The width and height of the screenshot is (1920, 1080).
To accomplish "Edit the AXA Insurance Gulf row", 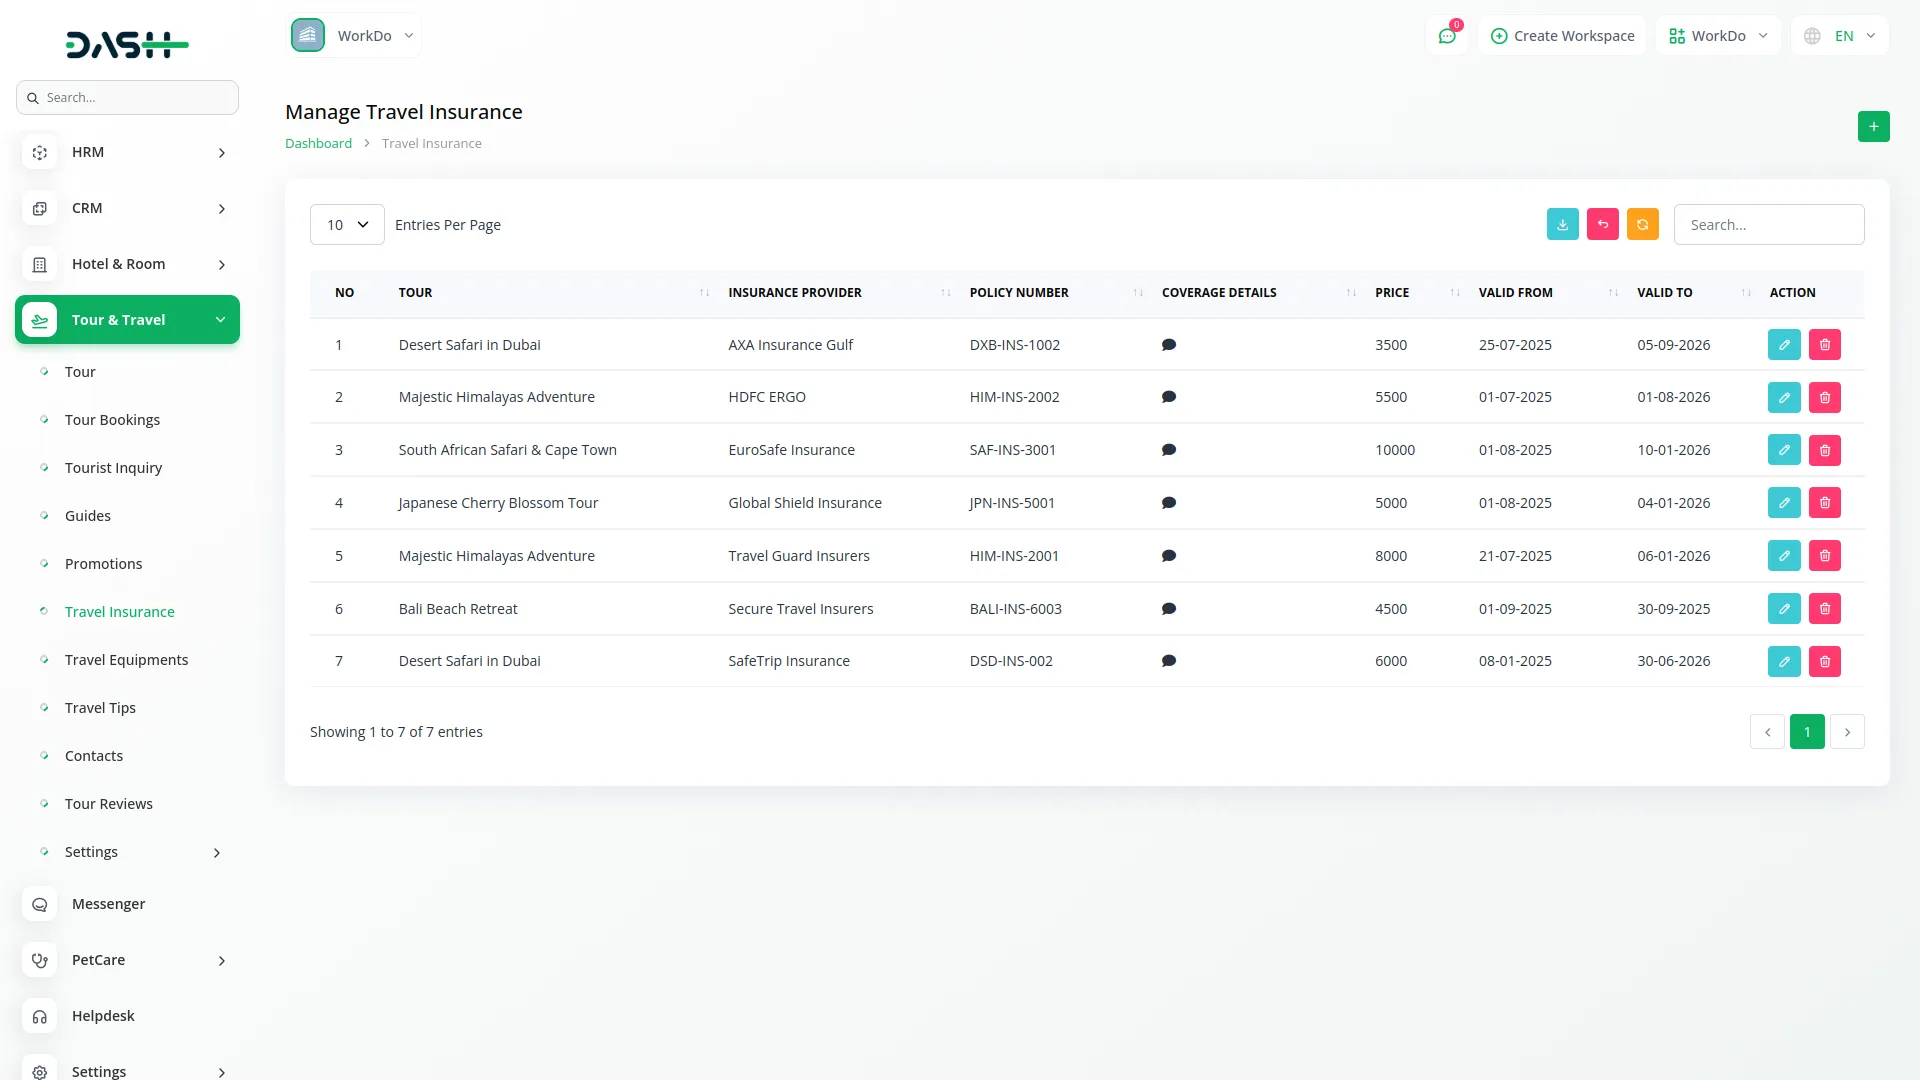I will coord(1784,345).
